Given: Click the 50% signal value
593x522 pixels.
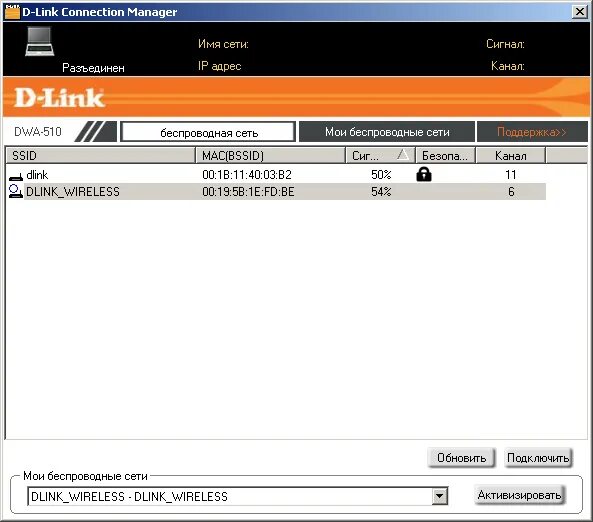Looking at the screenshot, I should [x=381, y=175].
